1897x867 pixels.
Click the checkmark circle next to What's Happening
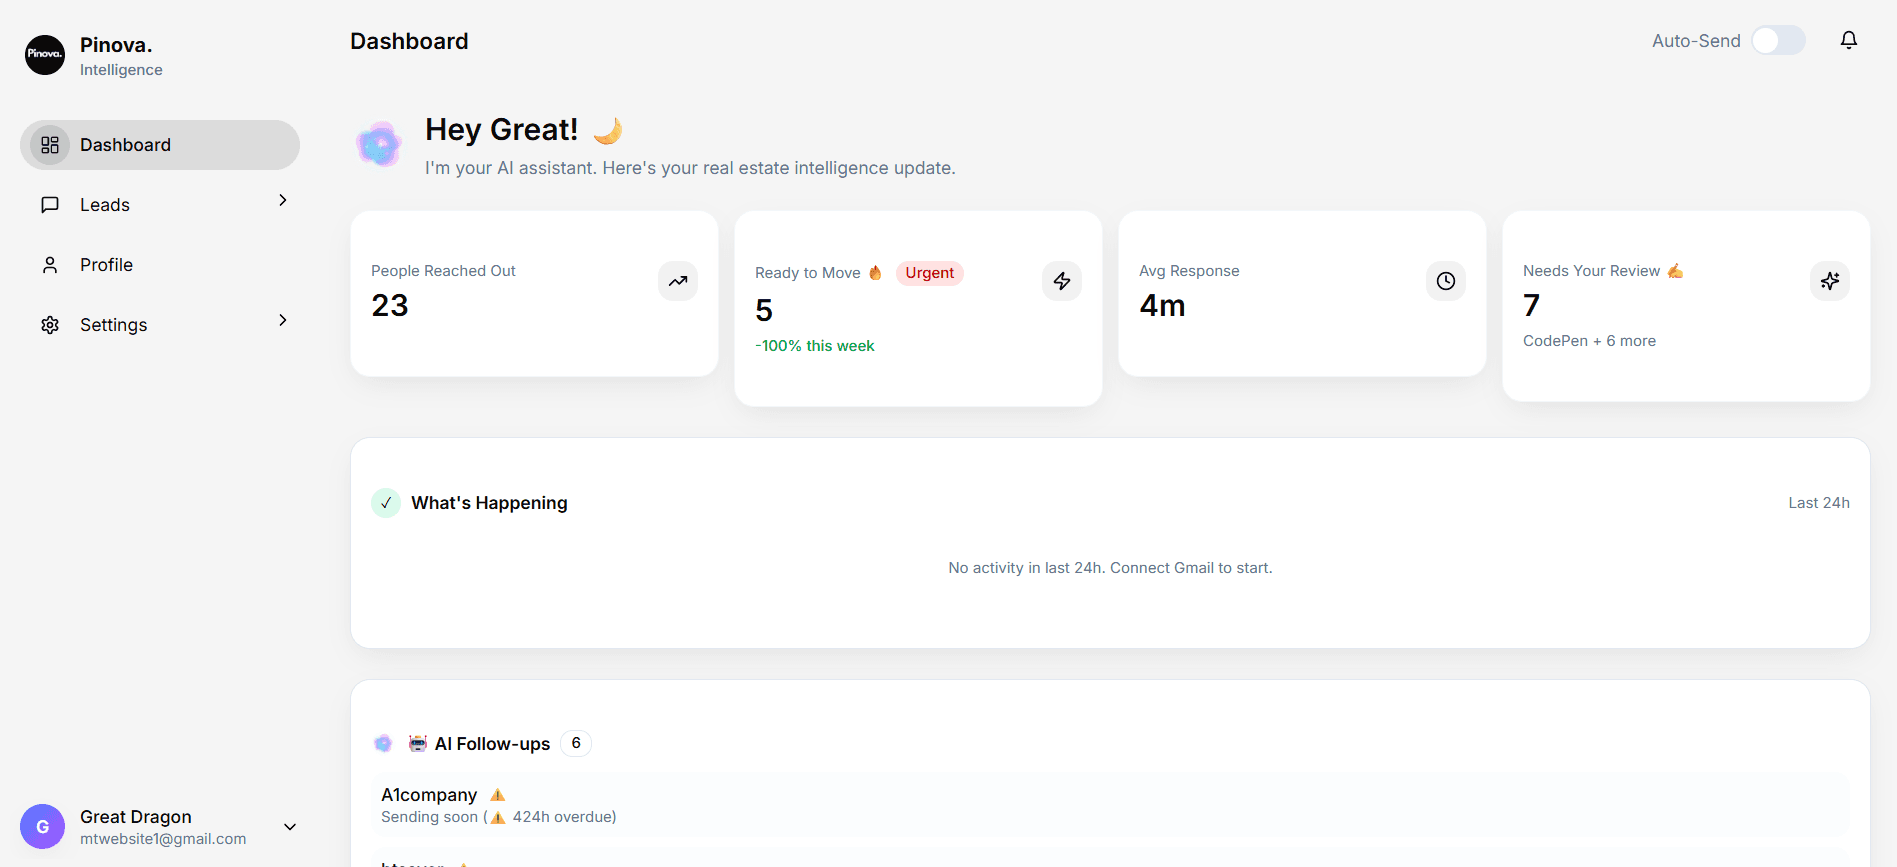point(385,503)
